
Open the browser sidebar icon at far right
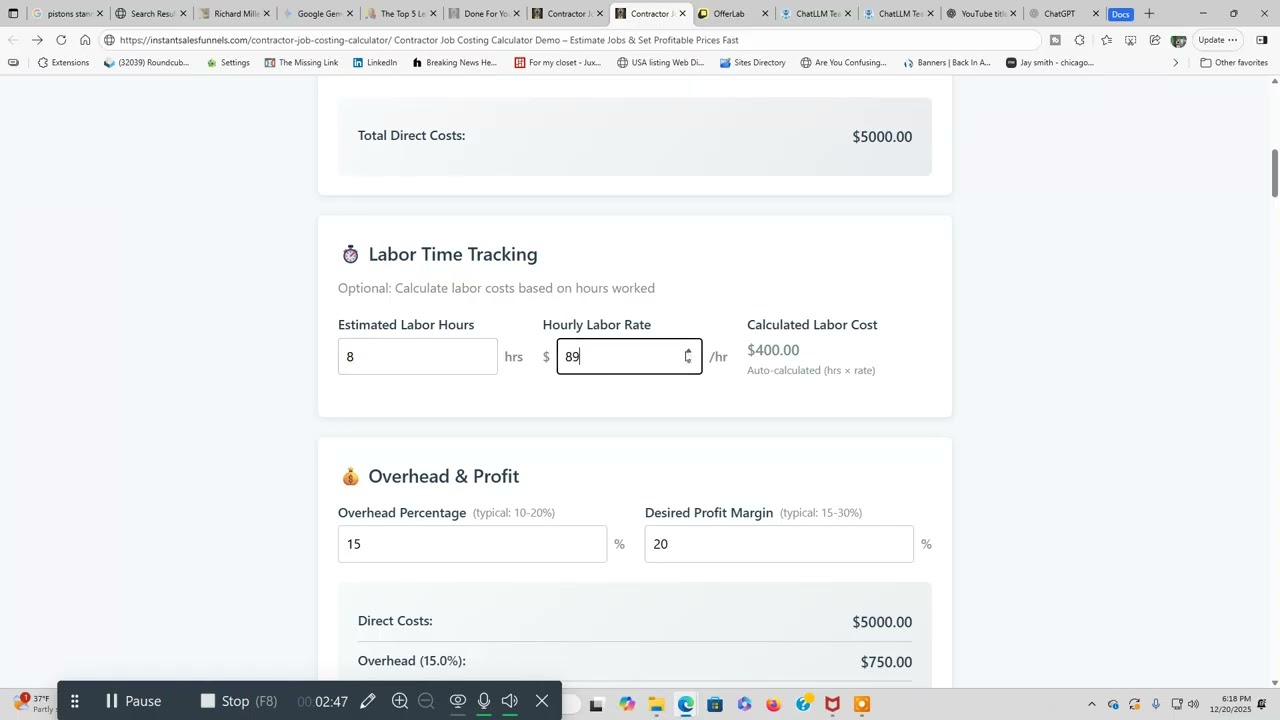[x=1262, y=40]
